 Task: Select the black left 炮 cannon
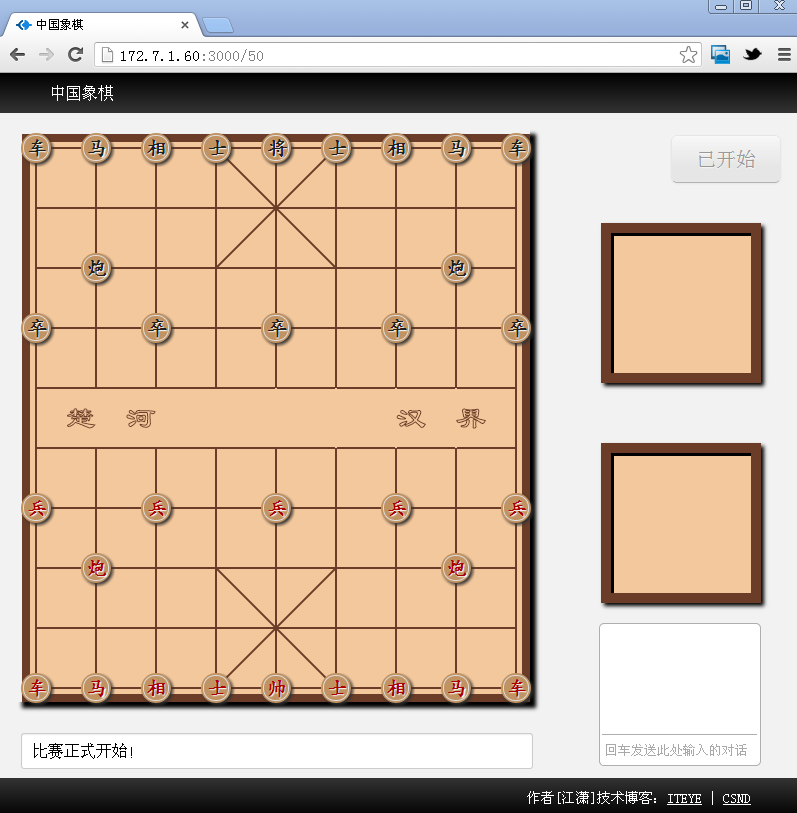(96, 268)
